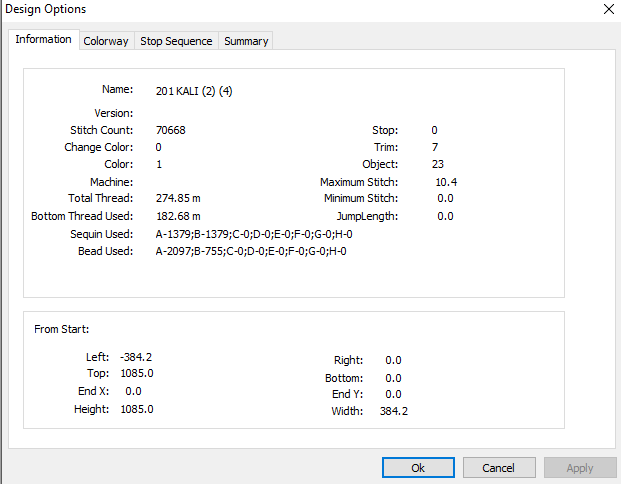621x484 pixels.
Task: Click bottom thread value 182.68 m
Action: coord(178,216)
